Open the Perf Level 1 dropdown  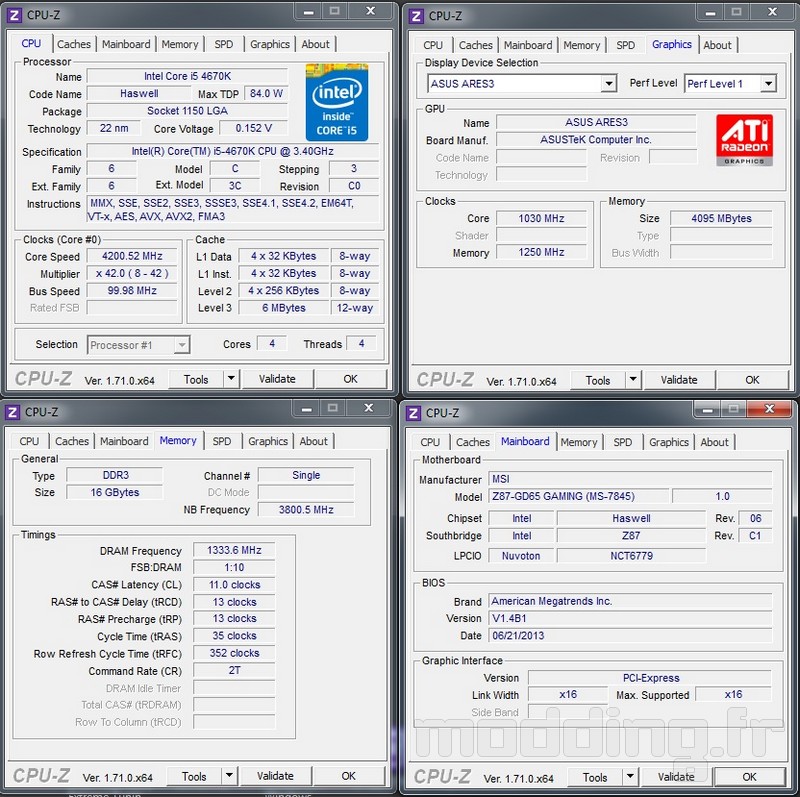[768, 83]
